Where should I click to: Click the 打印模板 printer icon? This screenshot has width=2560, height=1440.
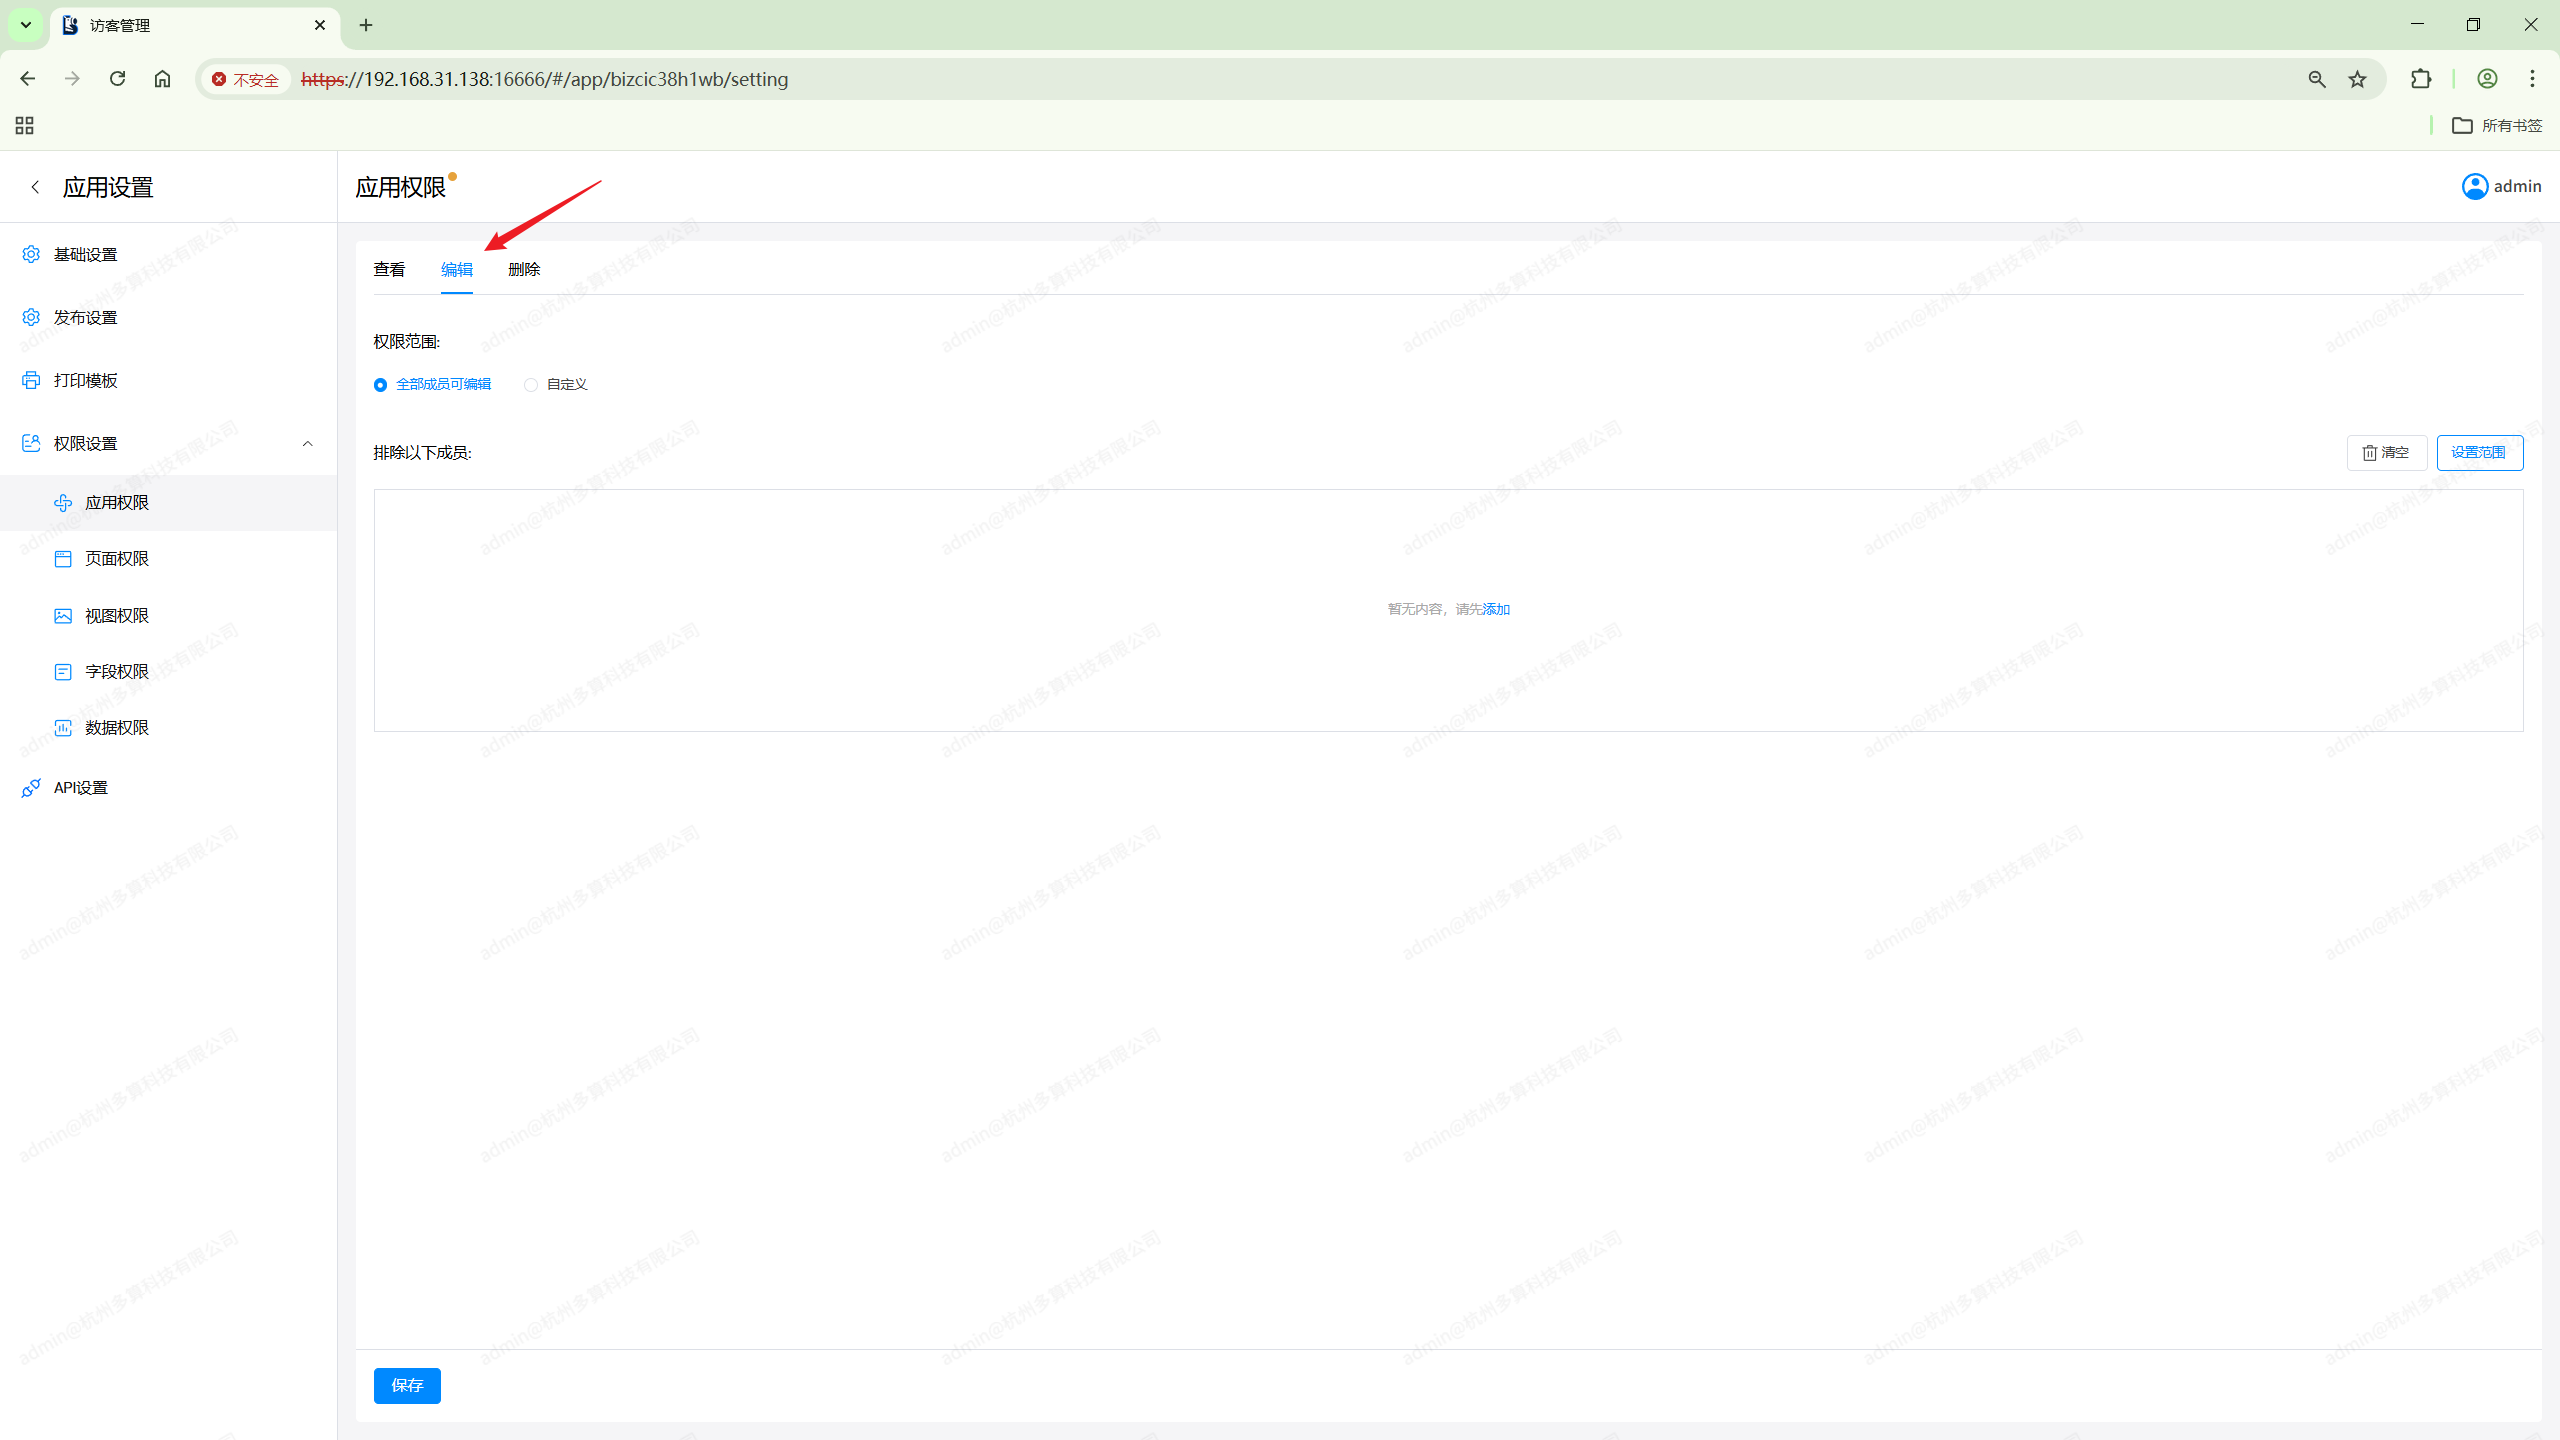pos(31,380)
